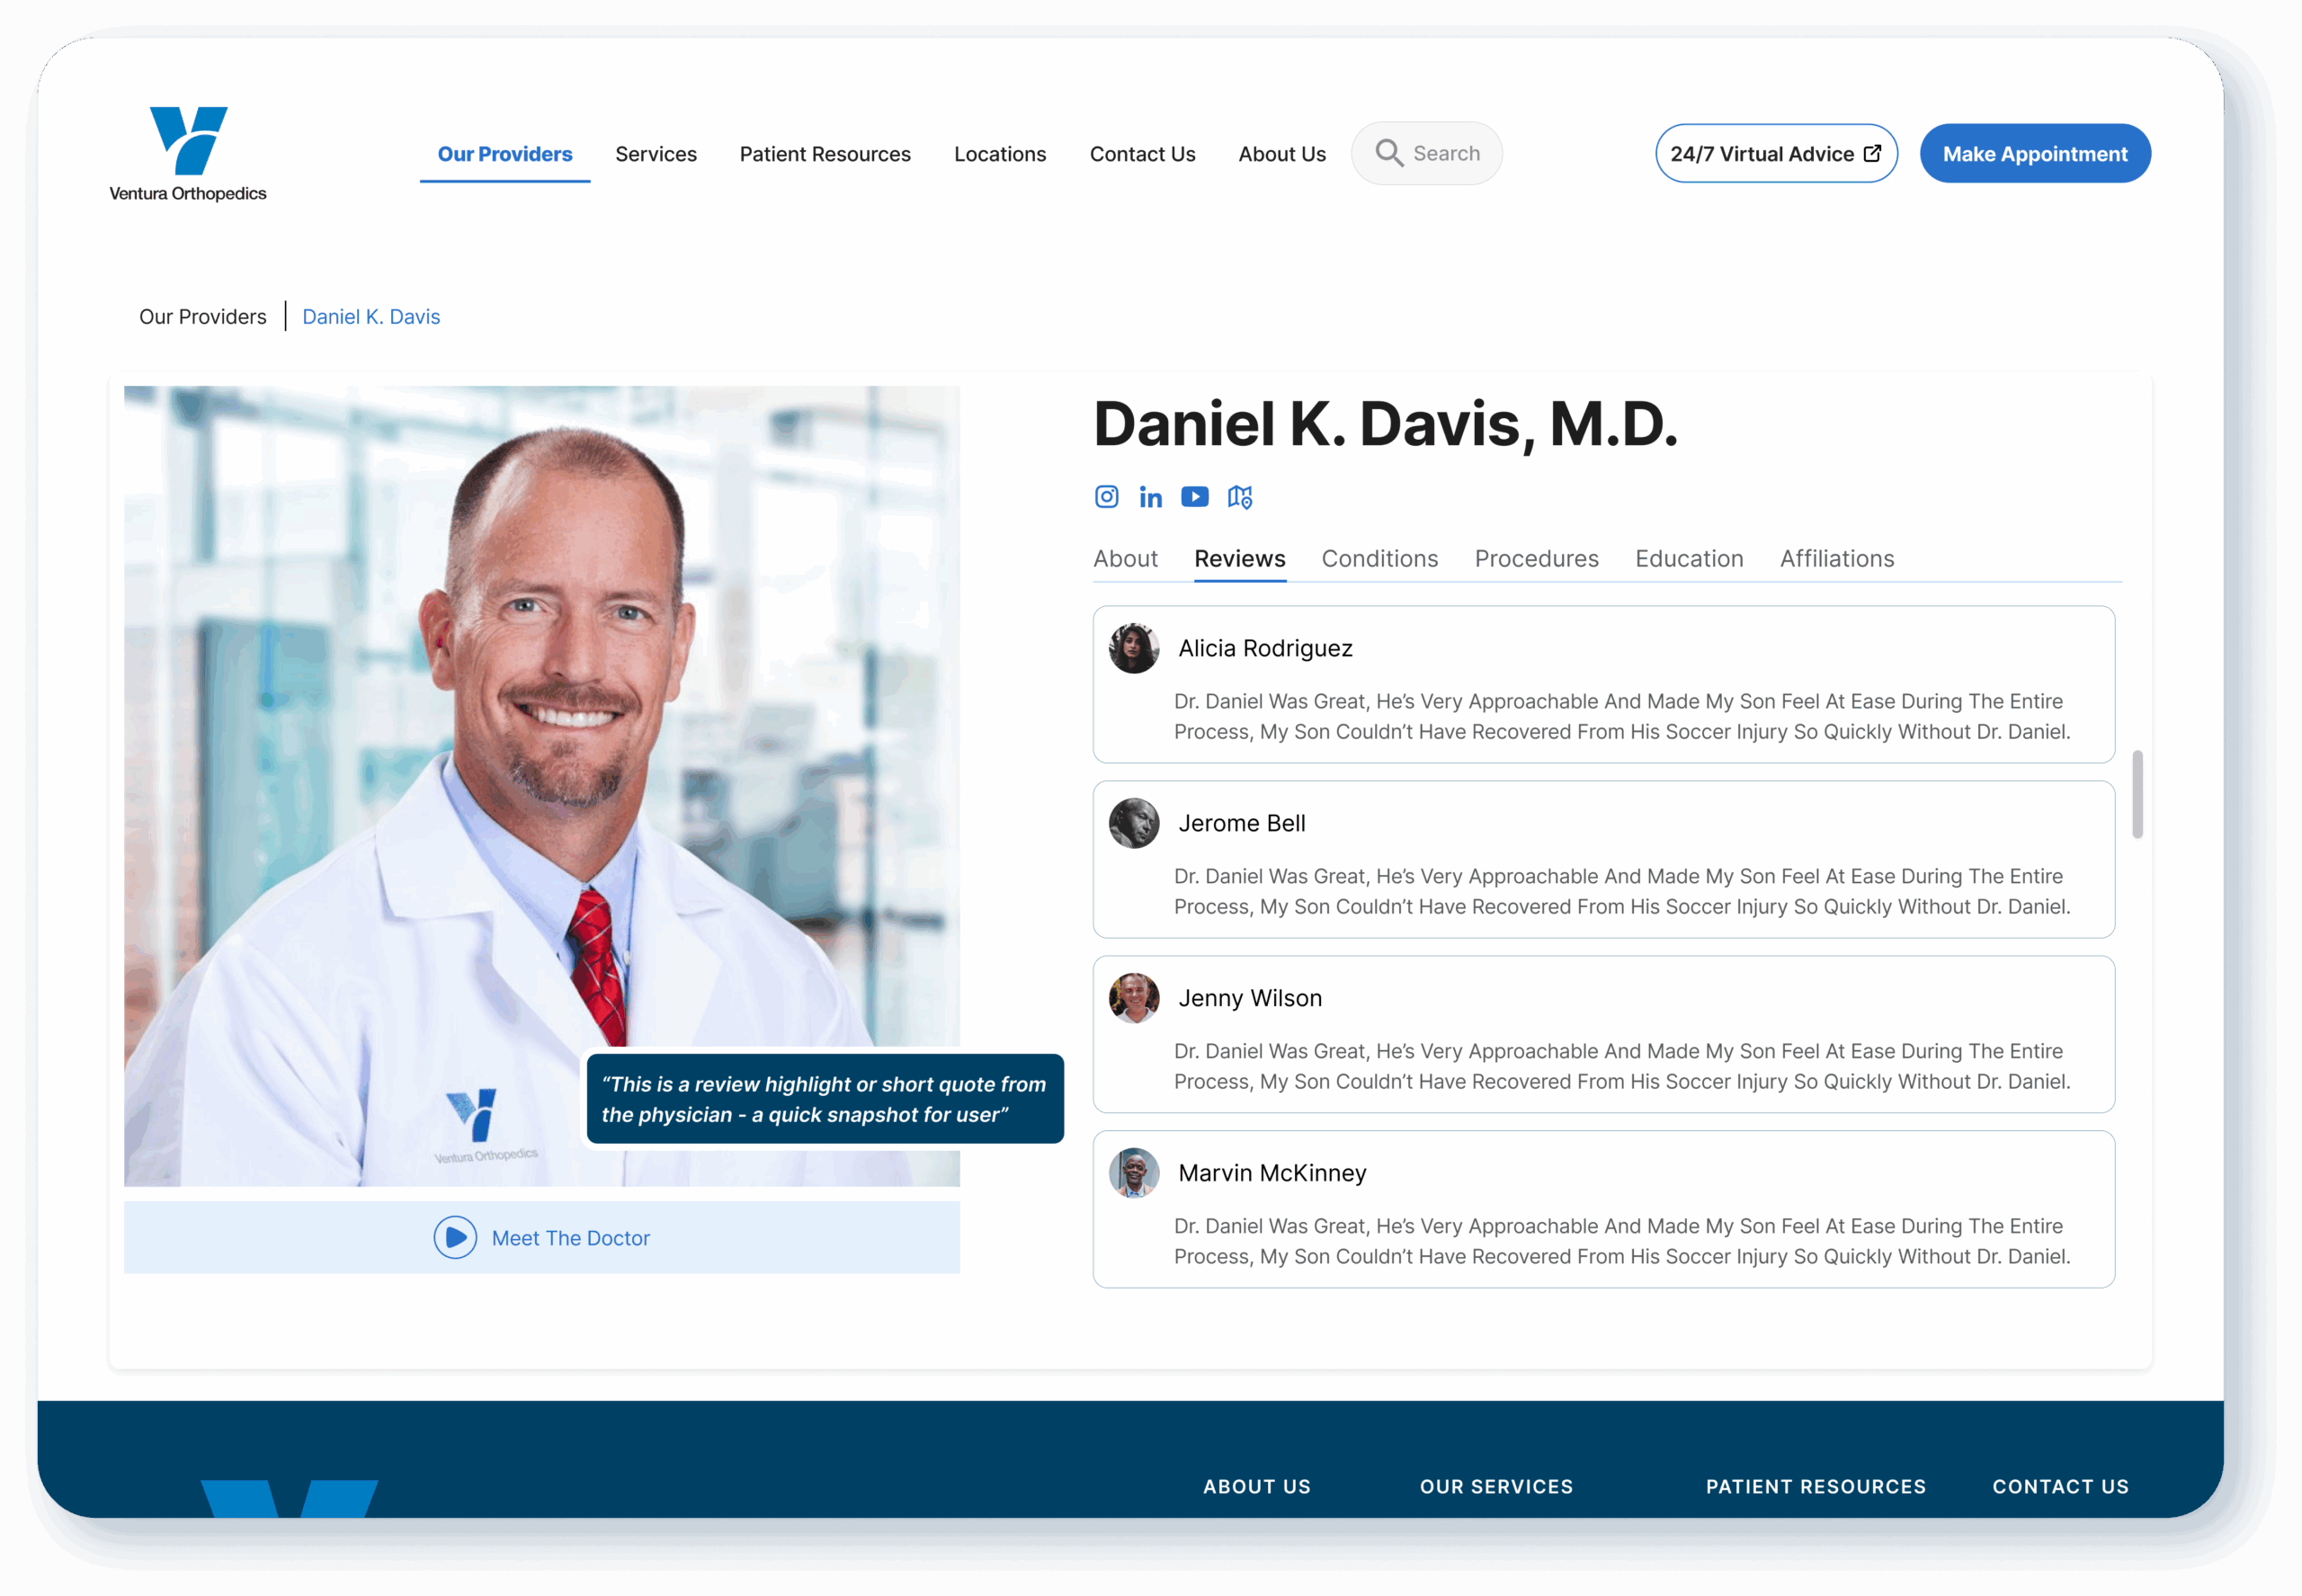
Task: Click Alicia Rodriguez's reviewer avatar
Action: (1133, 648)
